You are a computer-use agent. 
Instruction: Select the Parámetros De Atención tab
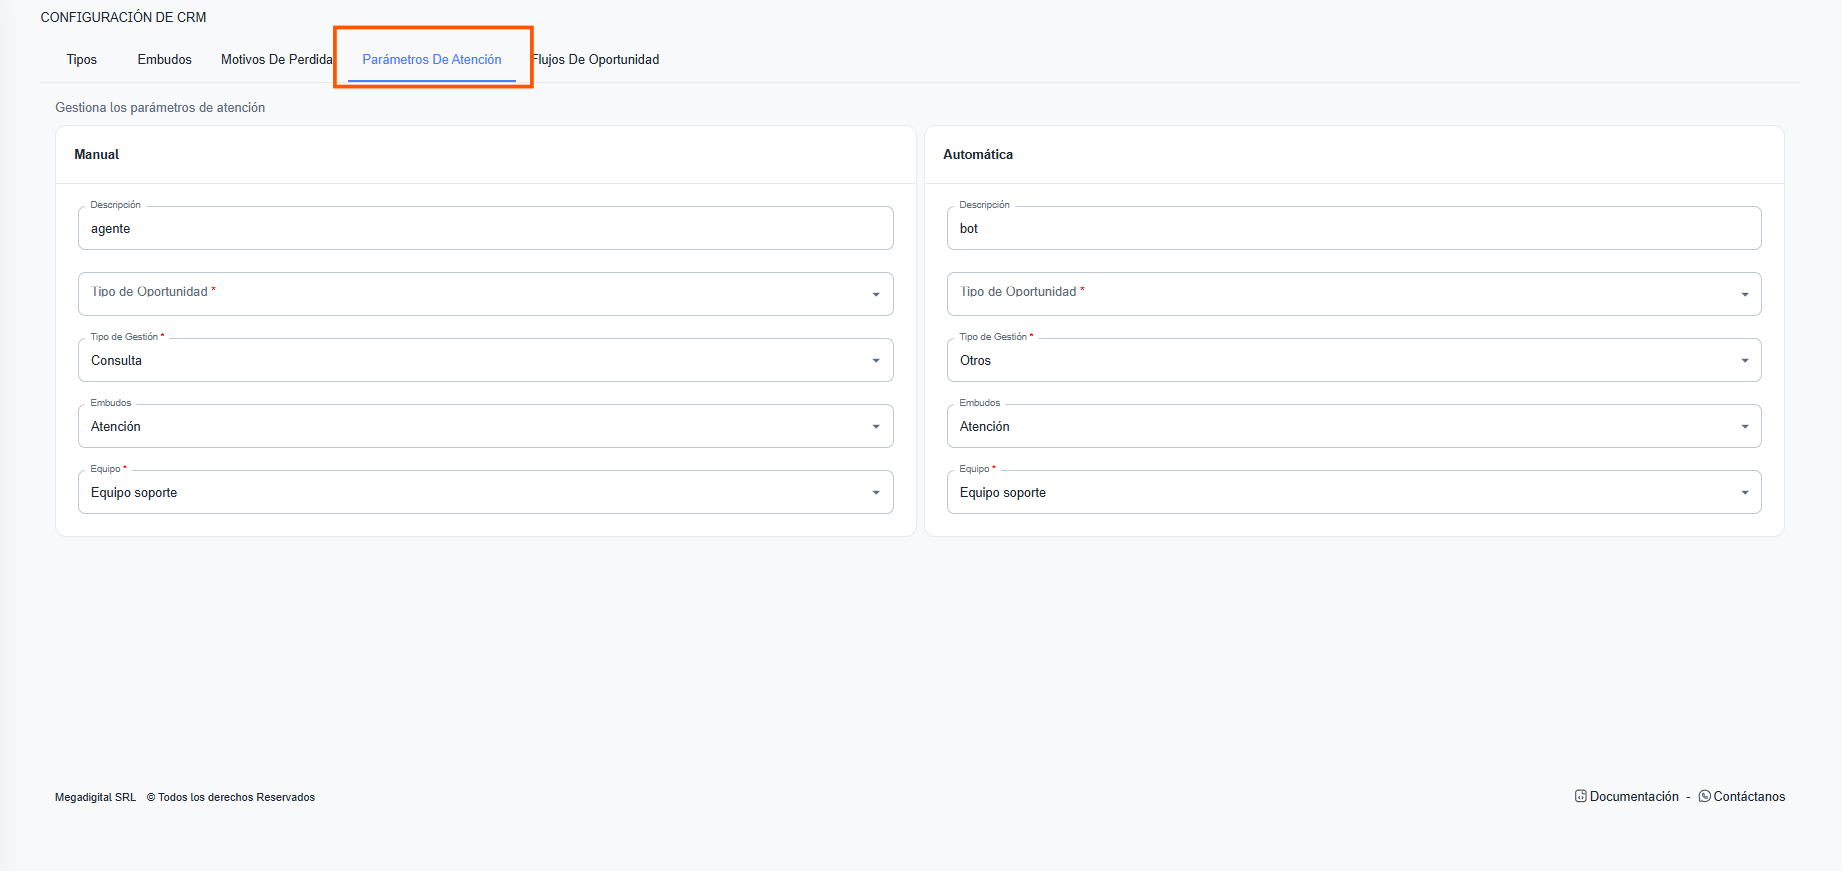click(432, 60)
